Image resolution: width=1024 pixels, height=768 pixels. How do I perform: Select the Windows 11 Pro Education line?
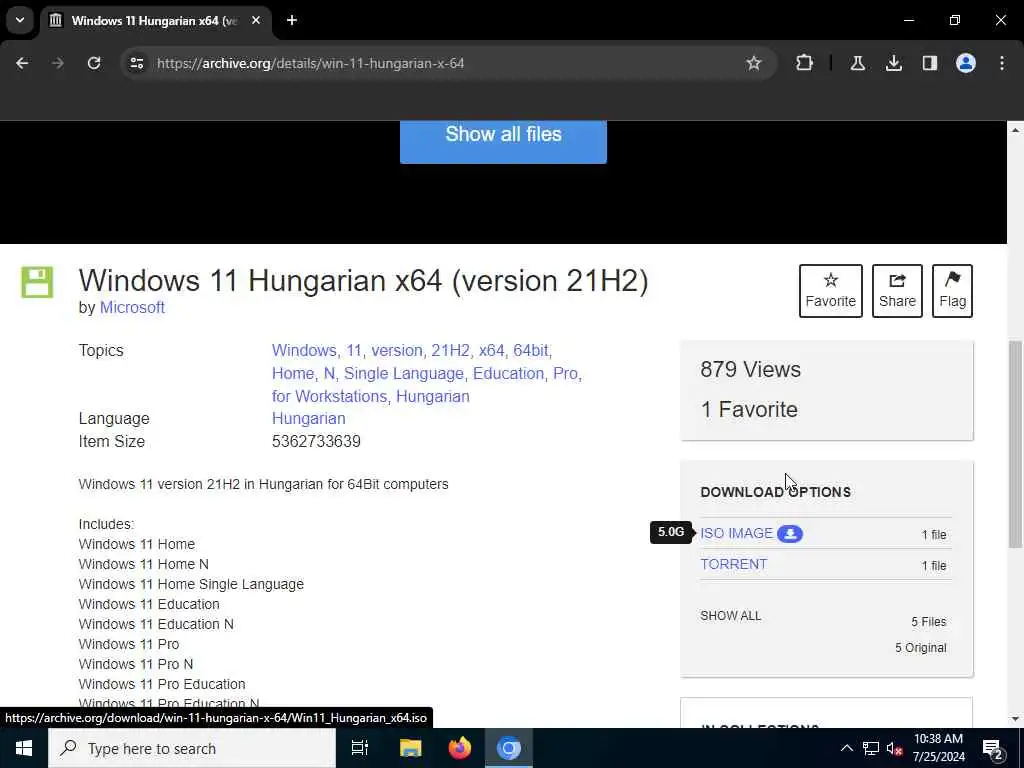(162, 684)
